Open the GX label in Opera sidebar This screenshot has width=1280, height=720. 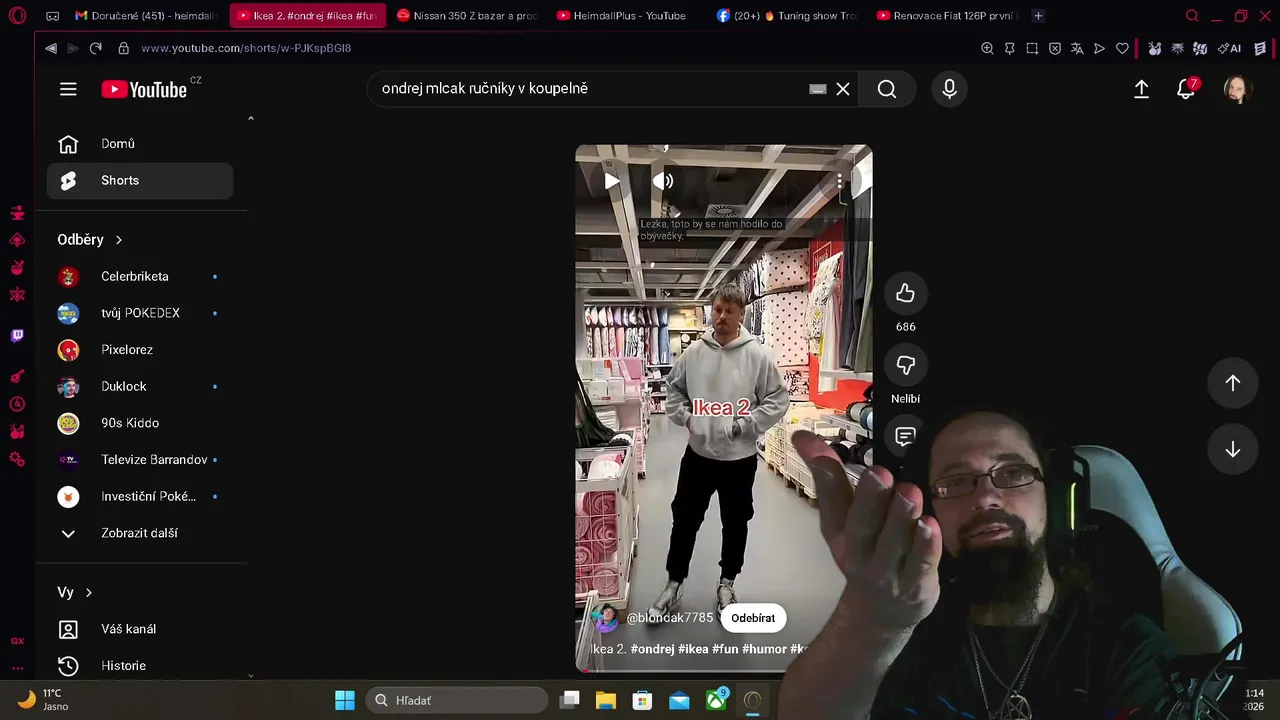click(x=17, y=641)
